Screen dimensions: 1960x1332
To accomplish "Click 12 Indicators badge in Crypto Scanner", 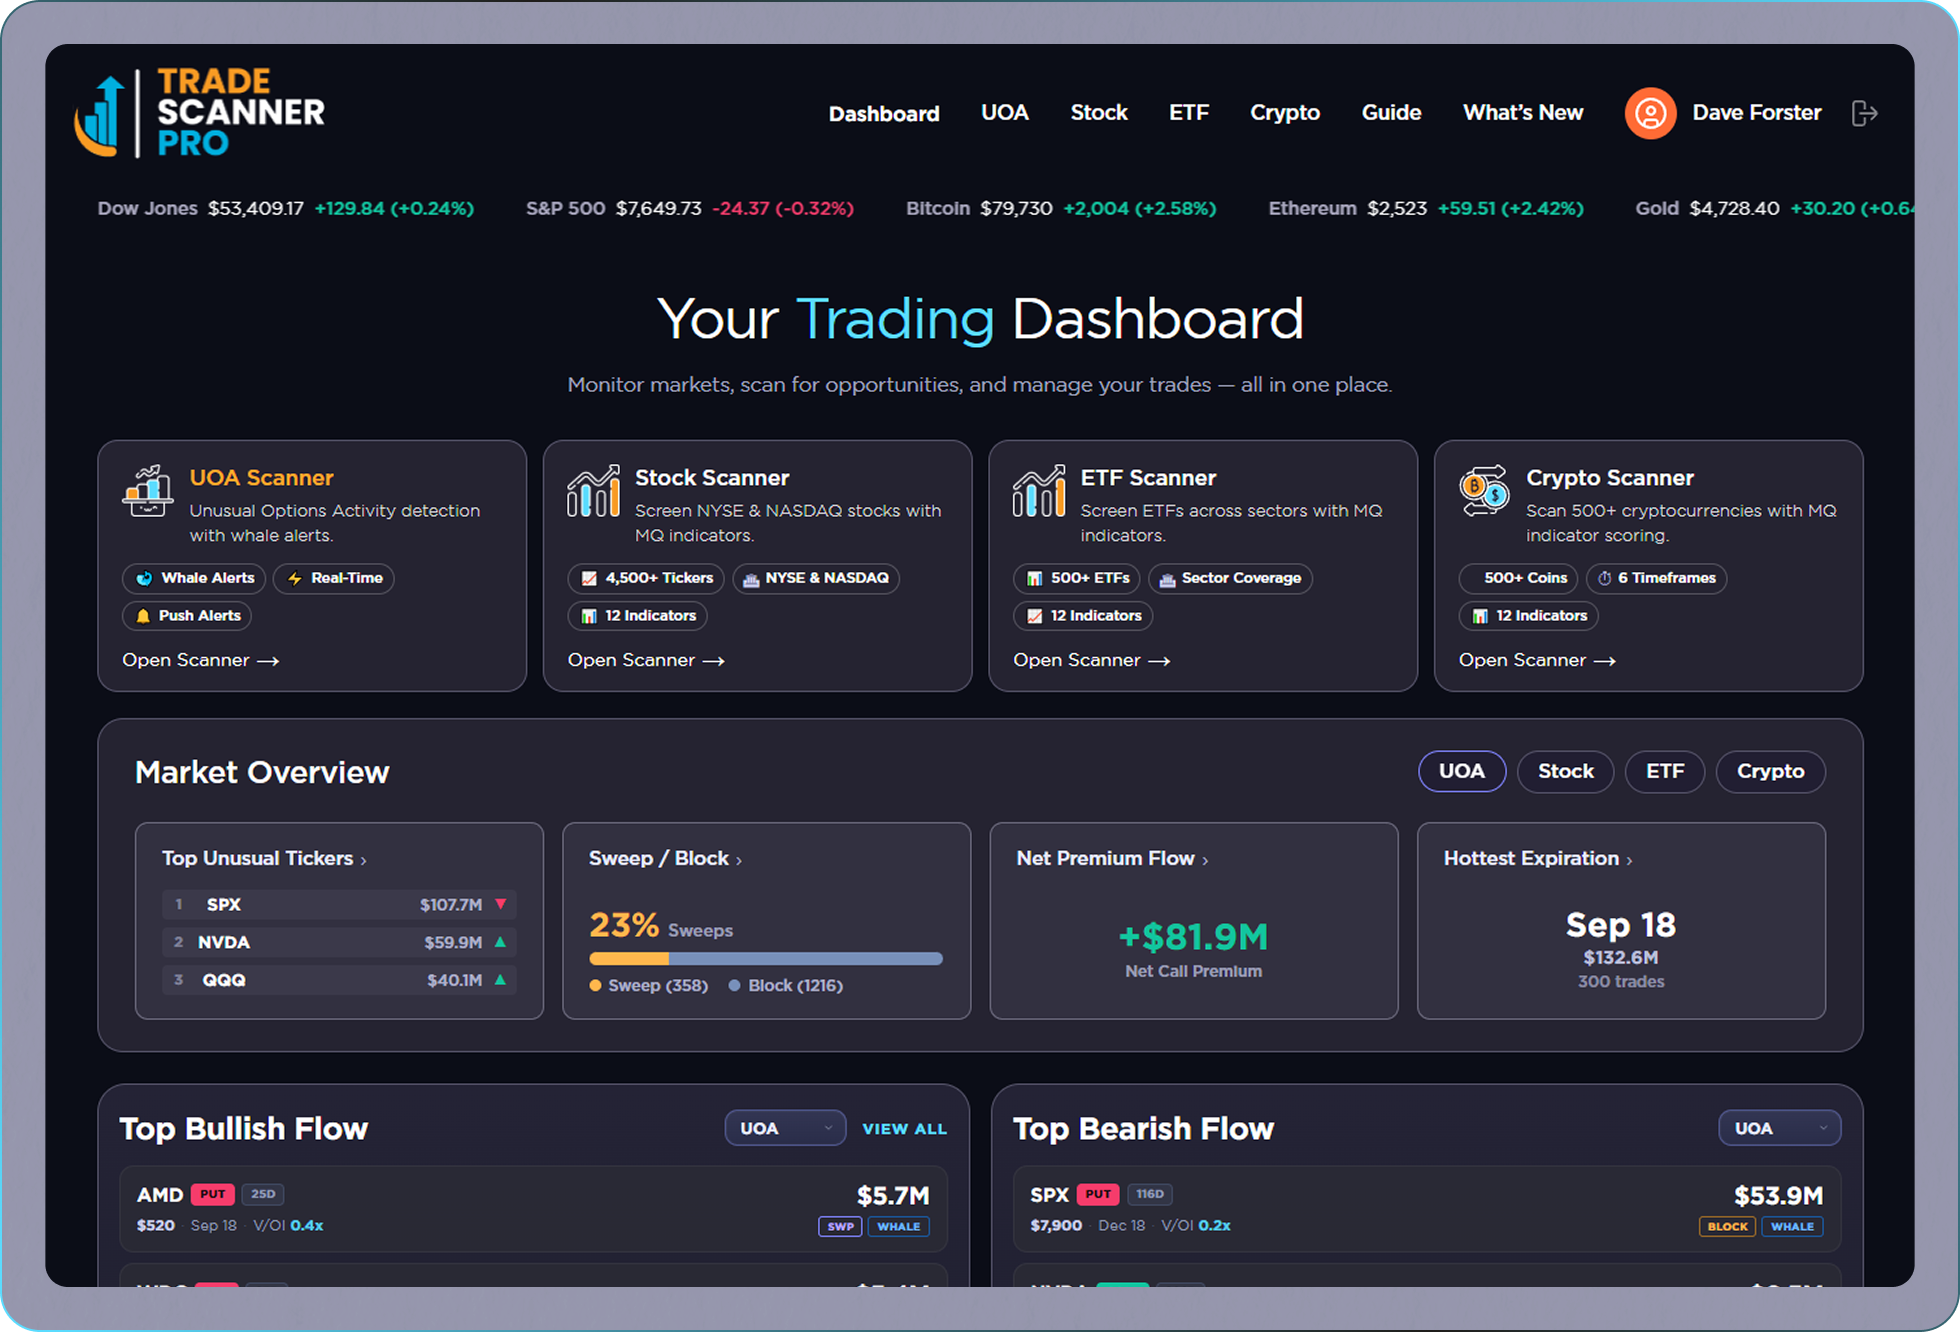I will (1529, 616).
